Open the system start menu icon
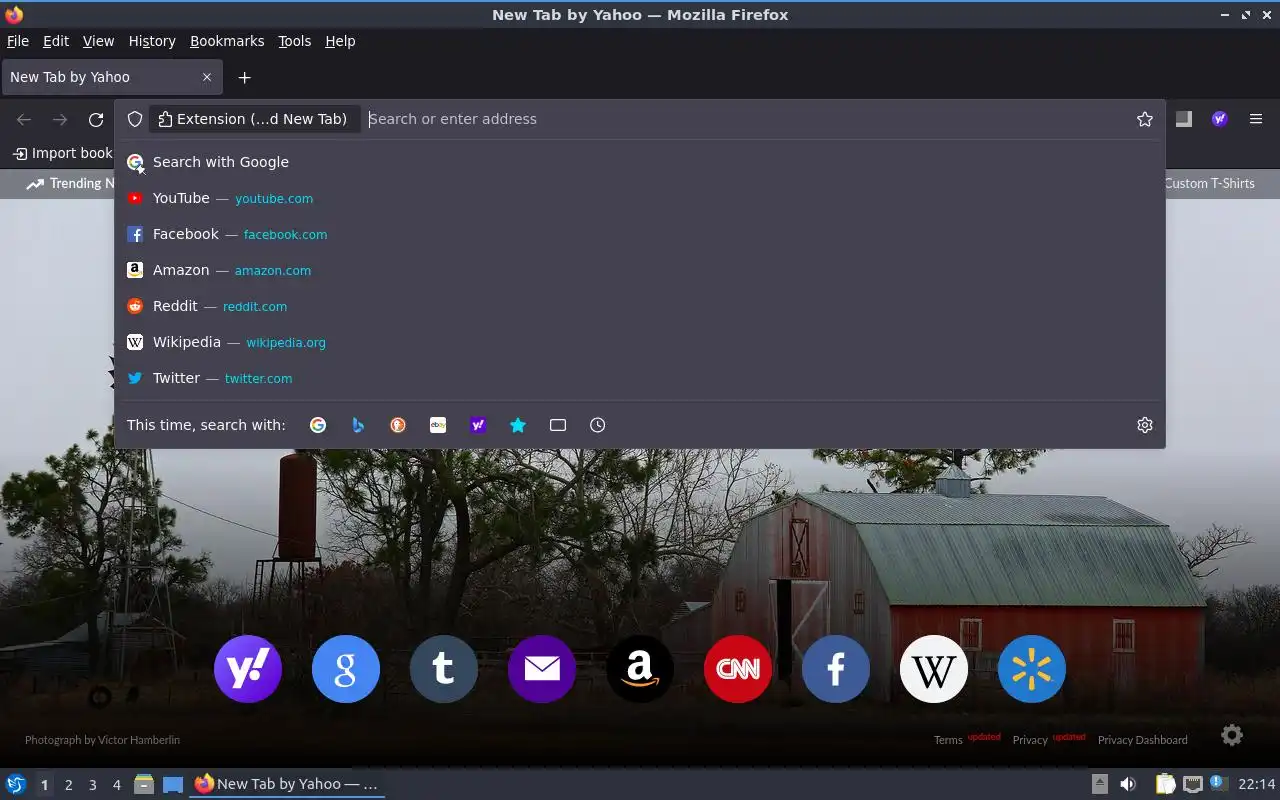 15,784
